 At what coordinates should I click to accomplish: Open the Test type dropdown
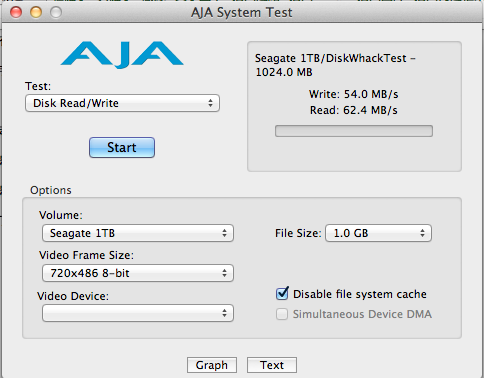coord(122,103)
